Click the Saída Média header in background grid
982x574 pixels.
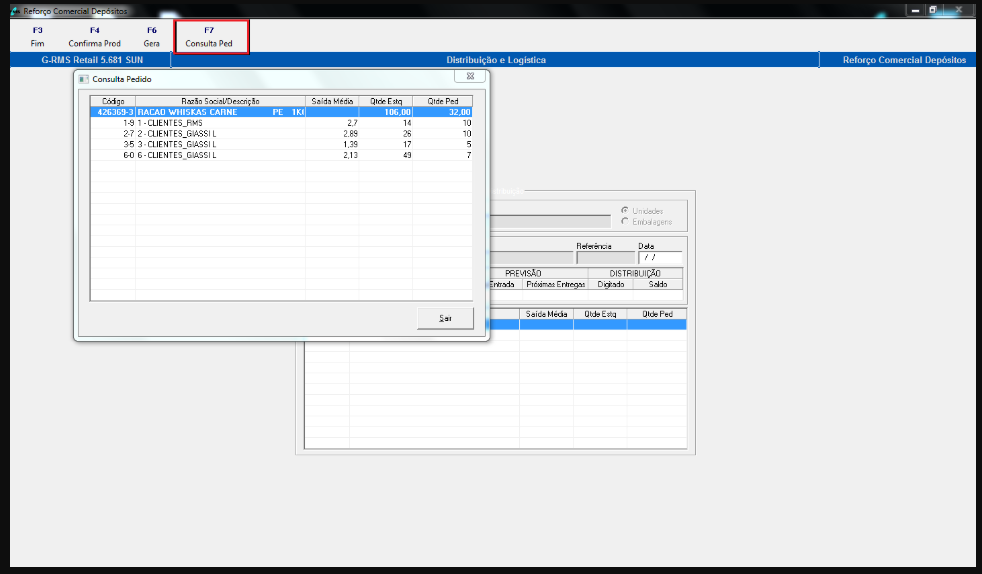(546, 314)
